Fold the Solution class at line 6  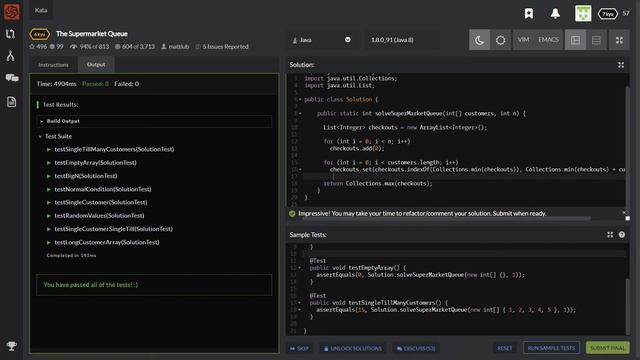pos(300,99)
